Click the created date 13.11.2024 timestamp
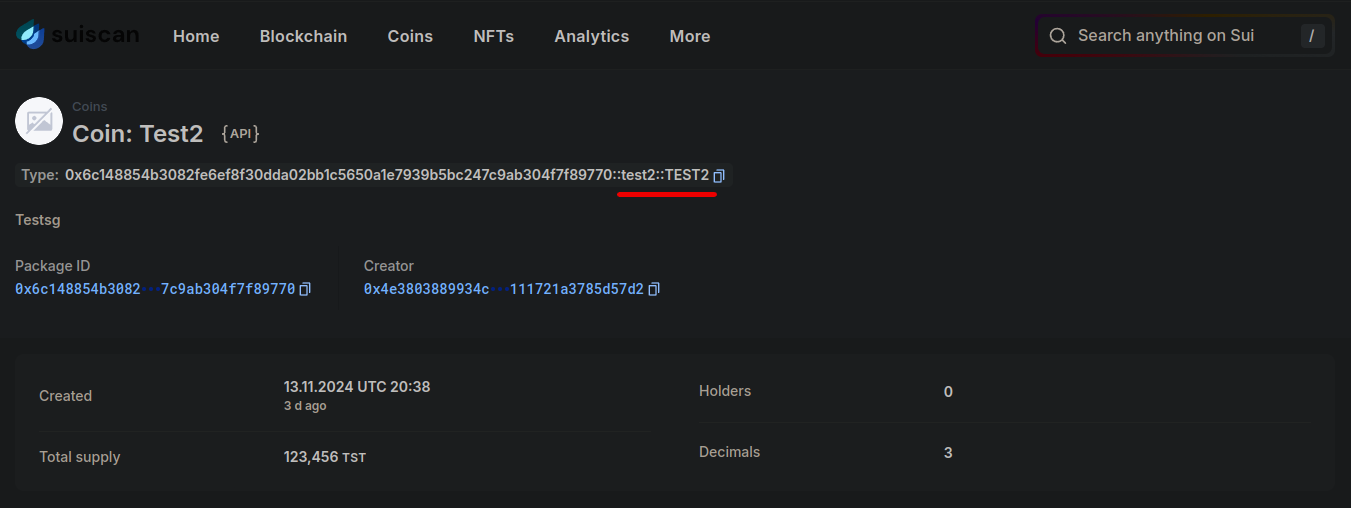The height and width of the screenshot is (508, 1351). 356,386
